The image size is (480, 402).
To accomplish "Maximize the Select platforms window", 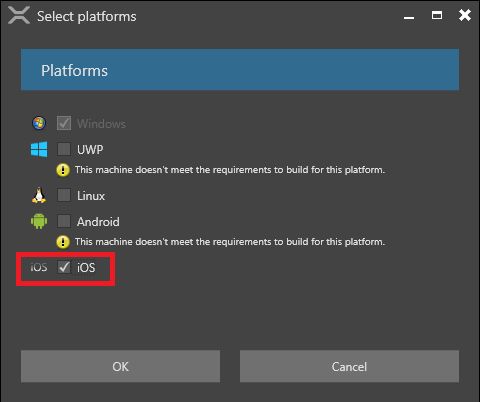I will (437, 15).
